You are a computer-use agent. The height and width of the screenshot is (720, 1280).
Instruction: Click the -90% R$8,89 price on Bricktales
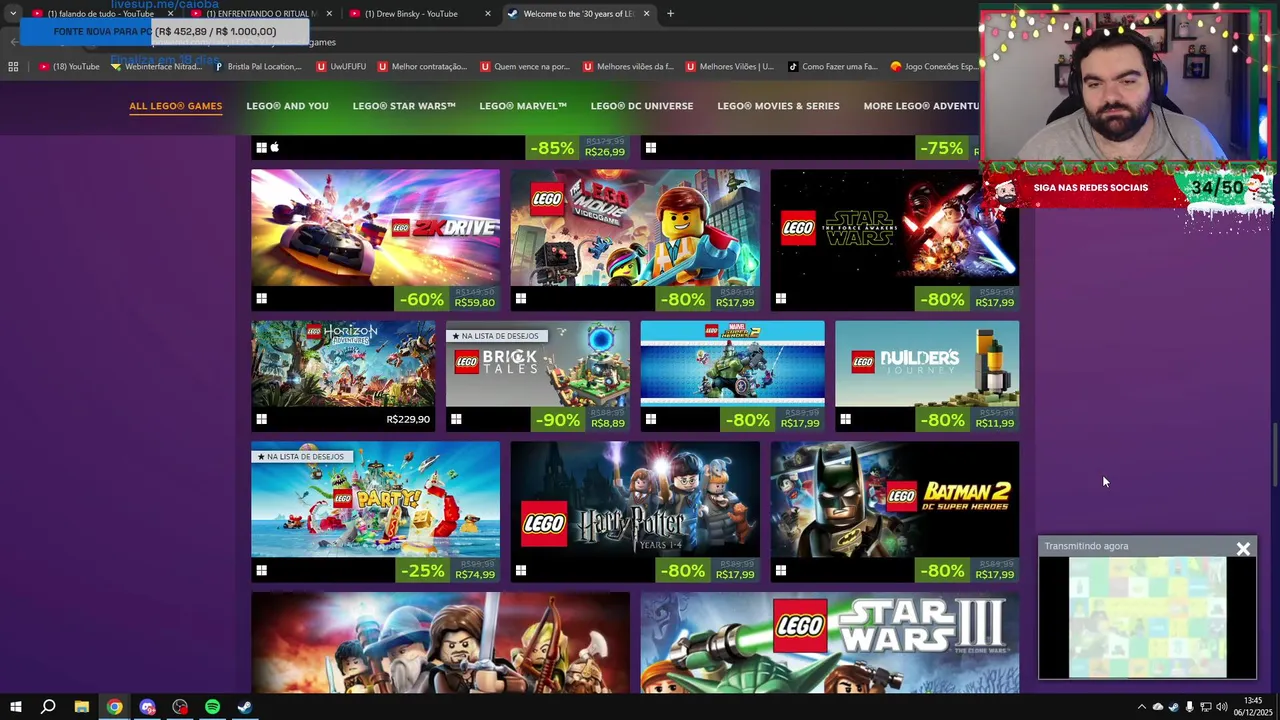(580, 419)
